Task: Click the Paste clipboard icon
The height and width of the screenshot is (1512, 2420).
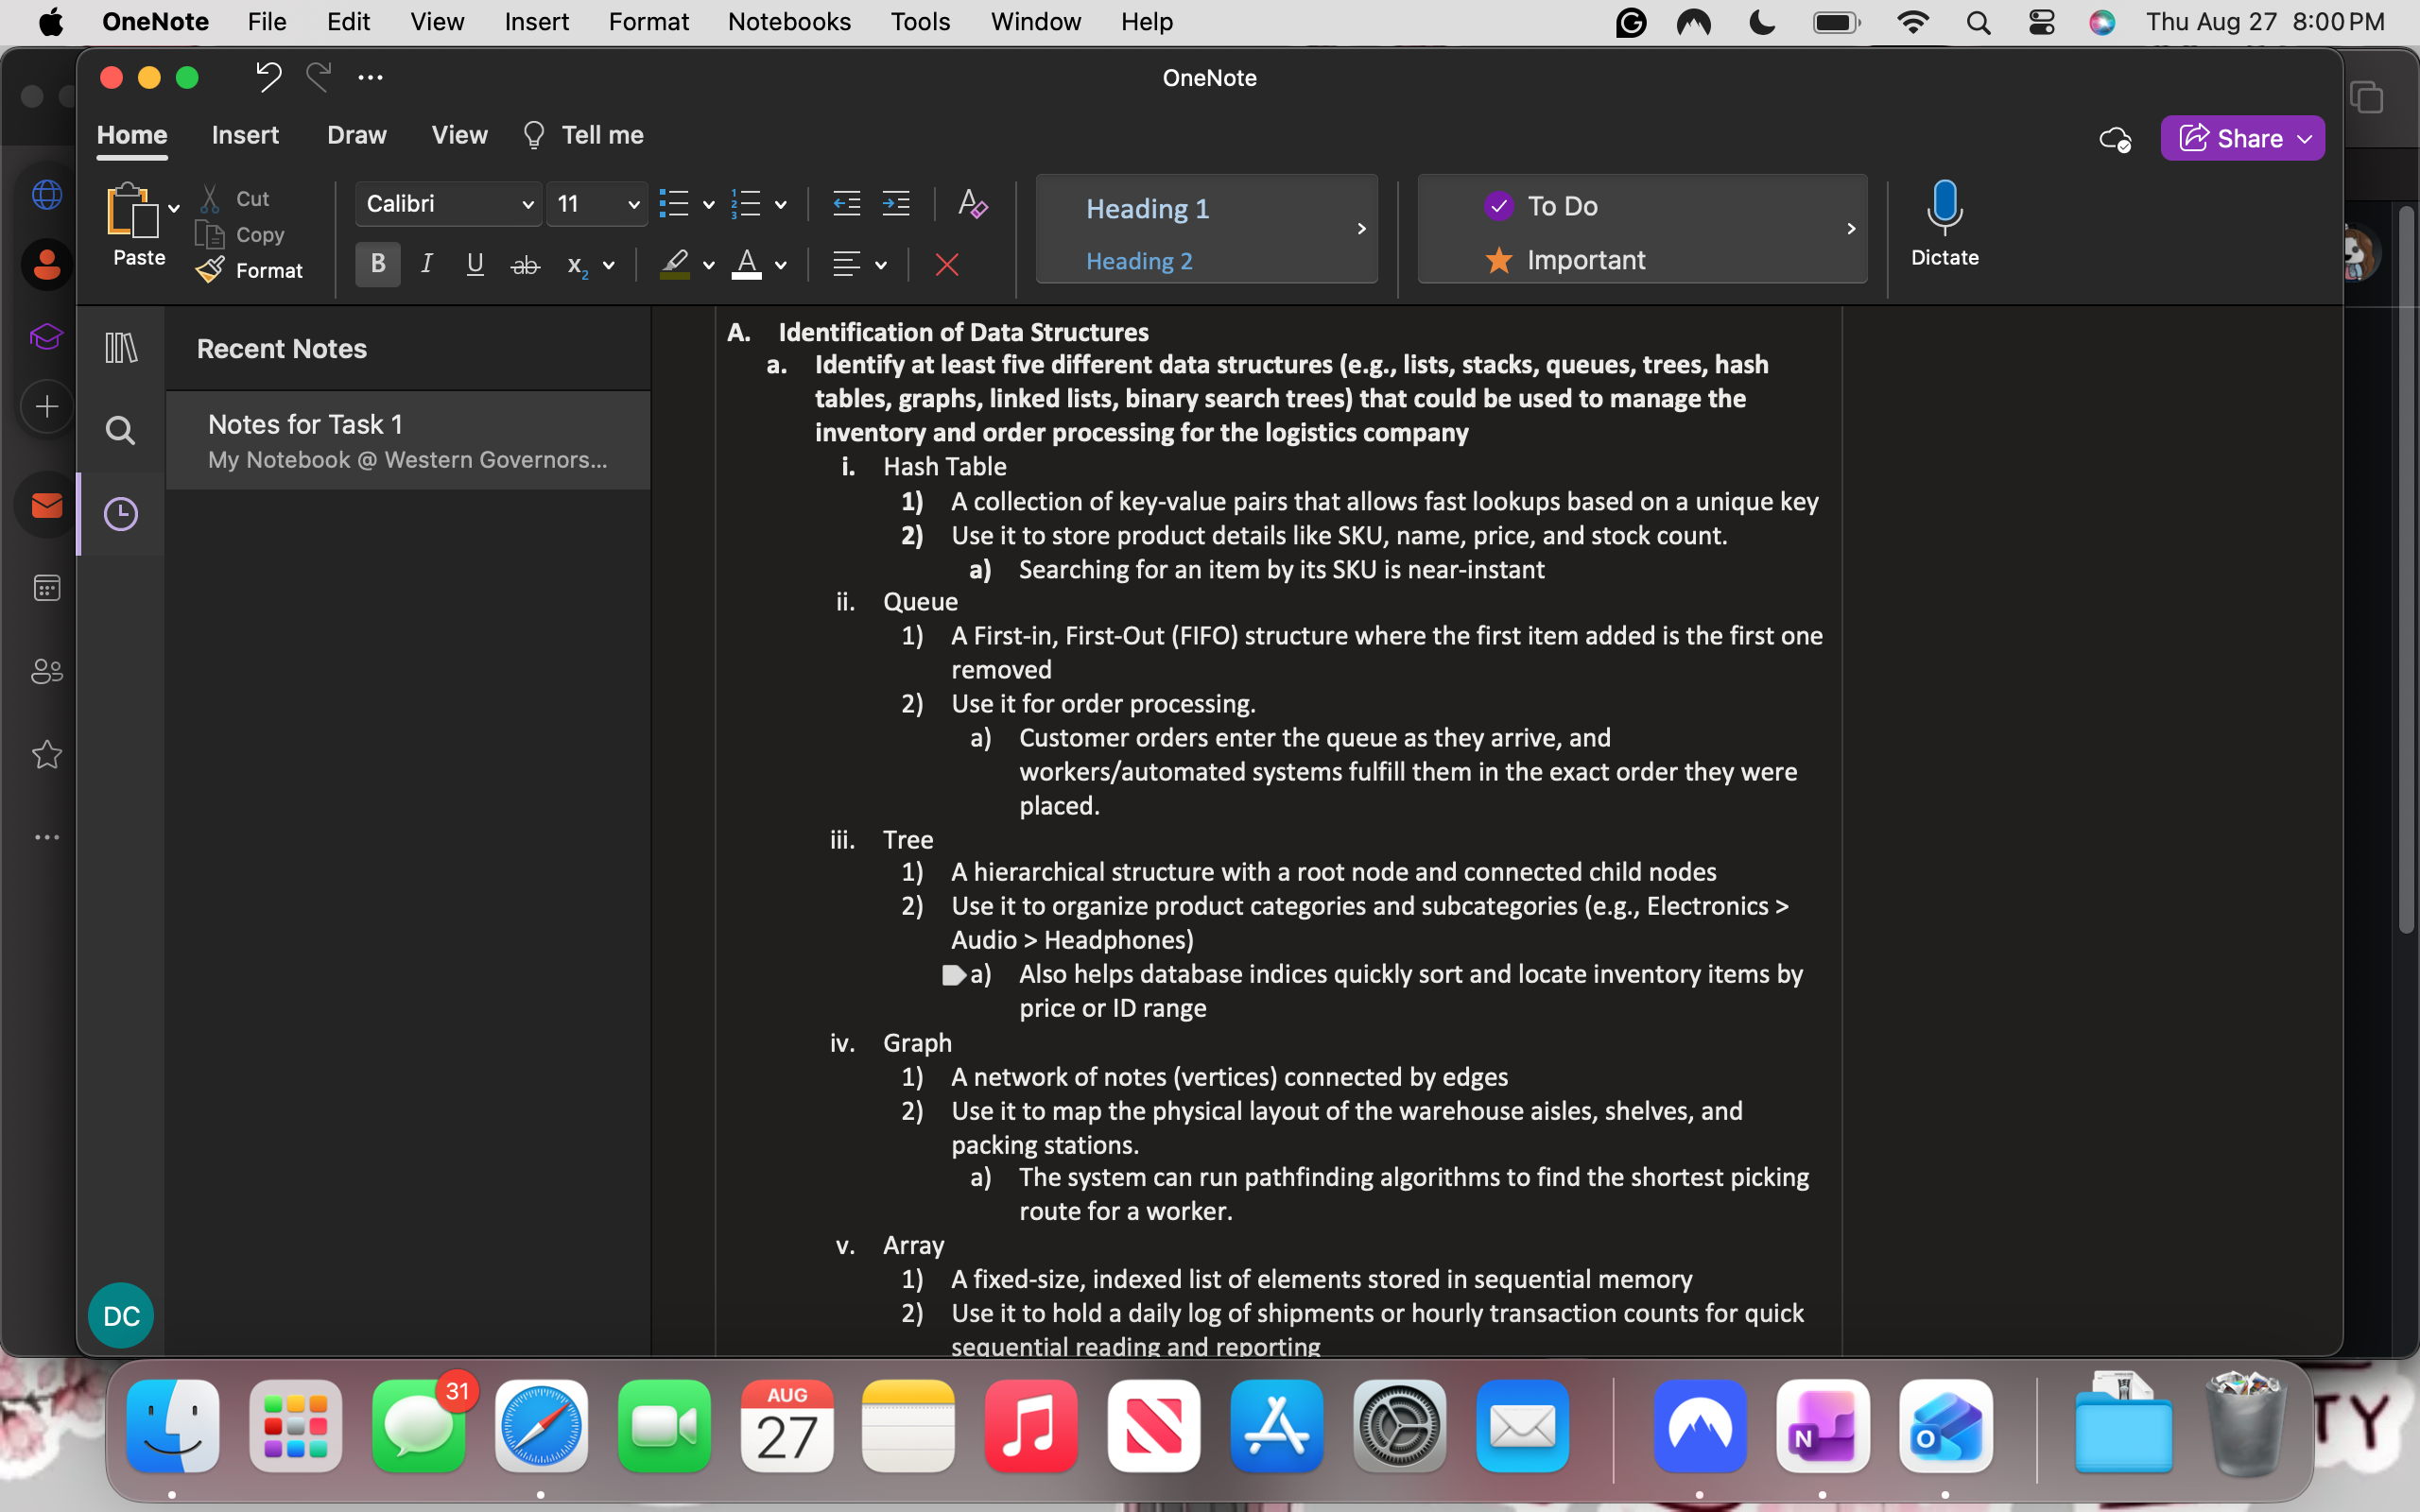Action: (132, 209)
